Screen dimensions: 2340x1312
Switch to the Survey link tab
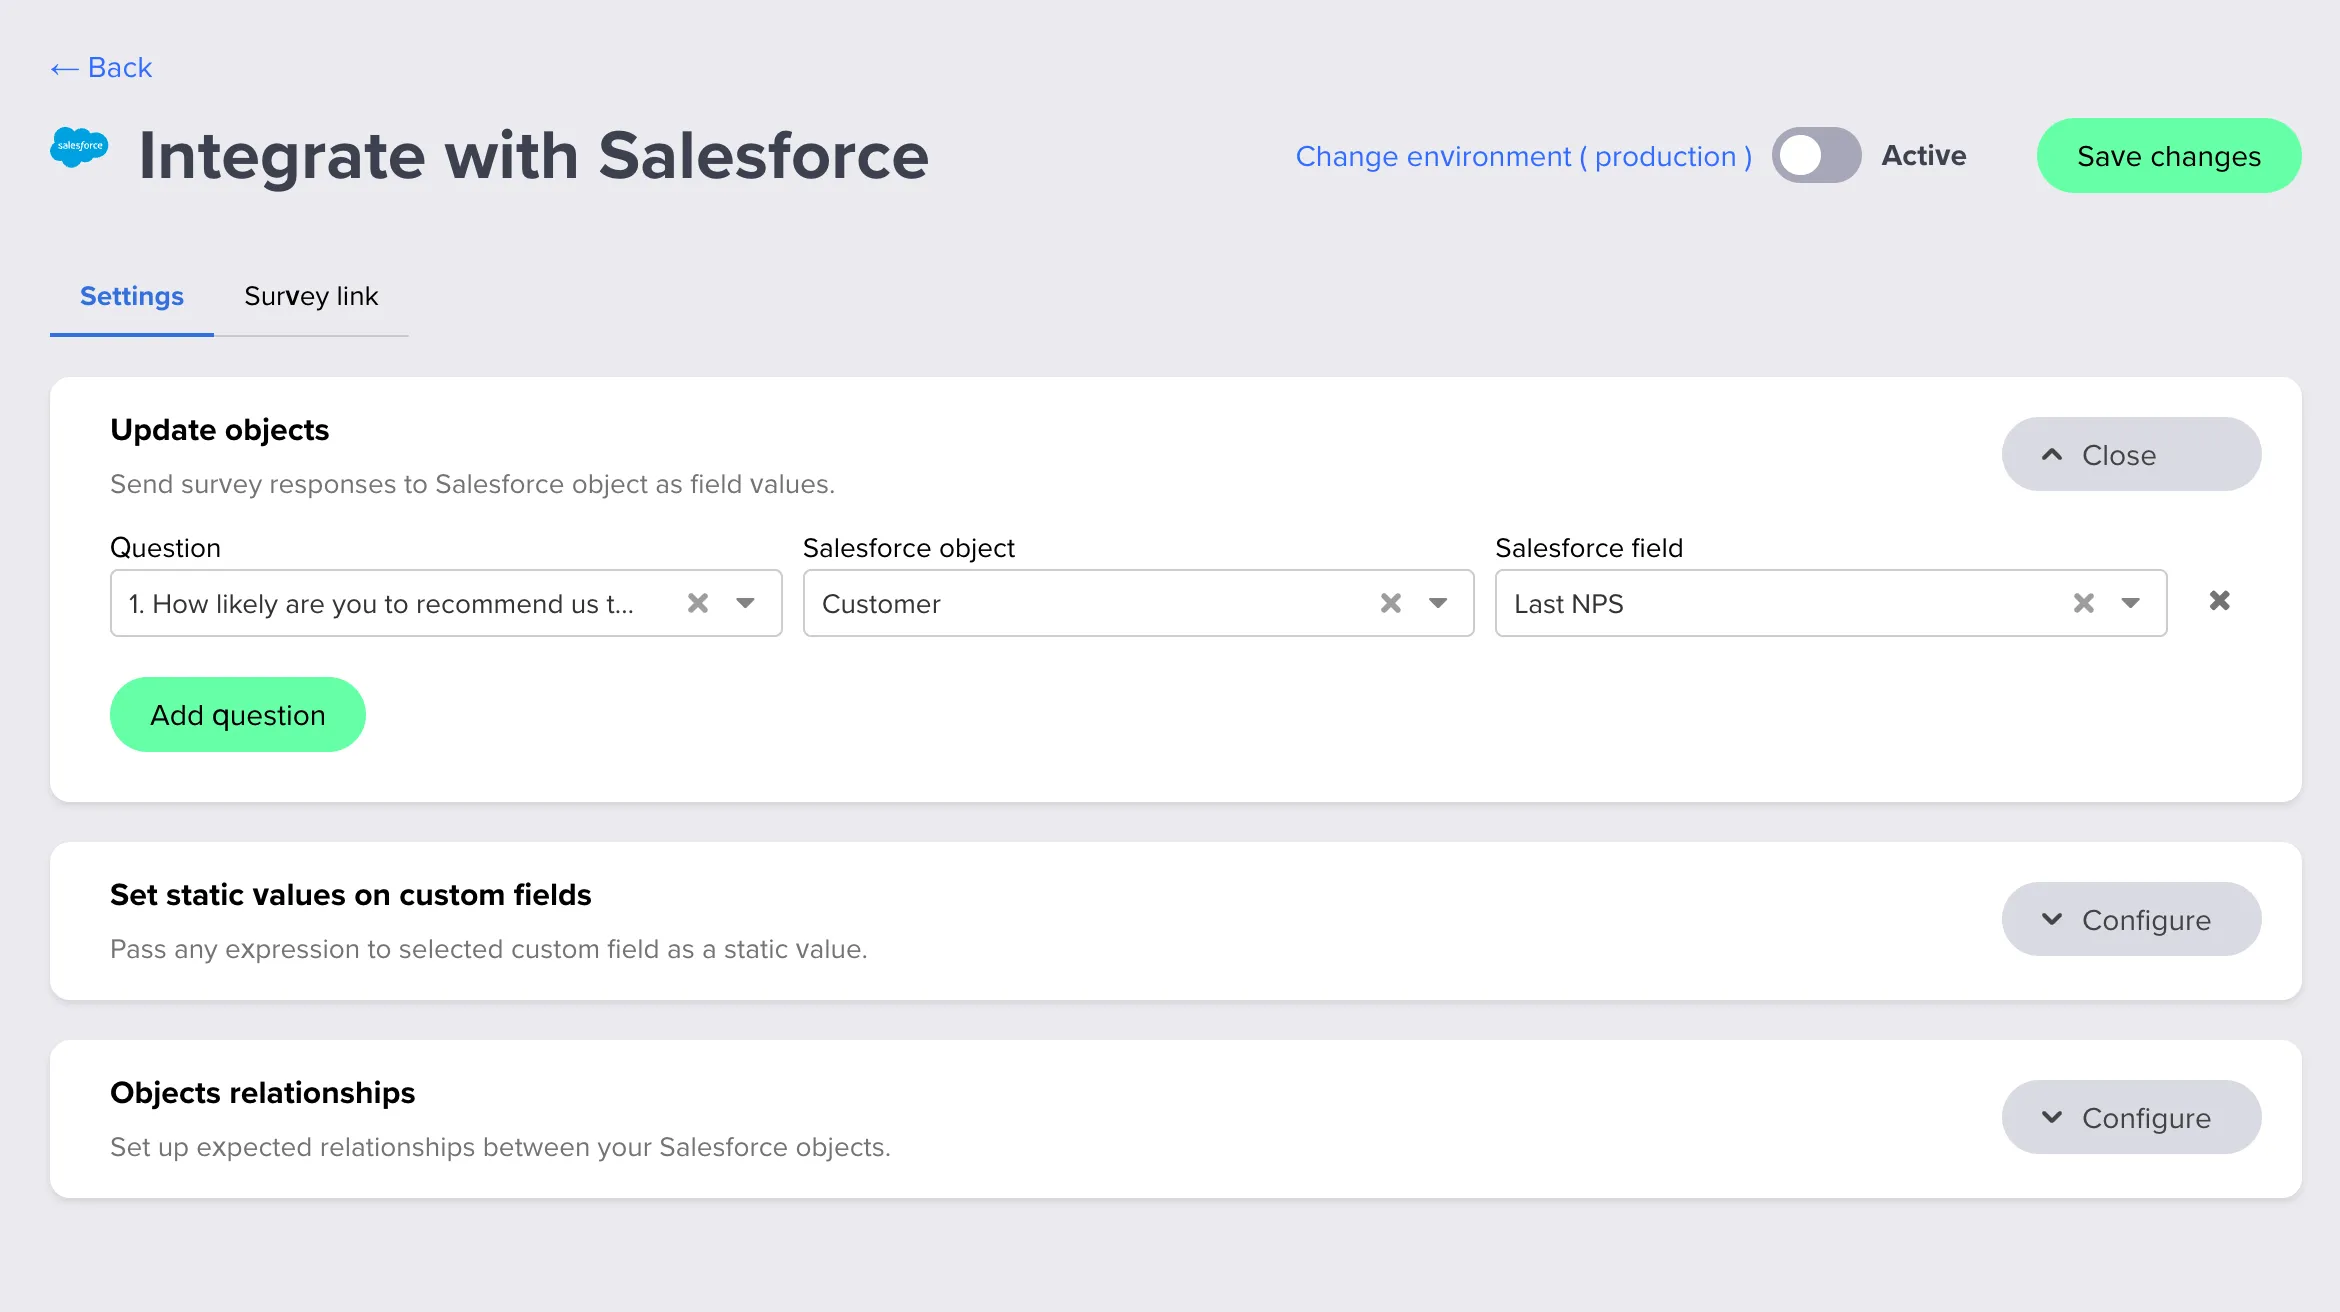pyautogui.click(x=311, y=296)
